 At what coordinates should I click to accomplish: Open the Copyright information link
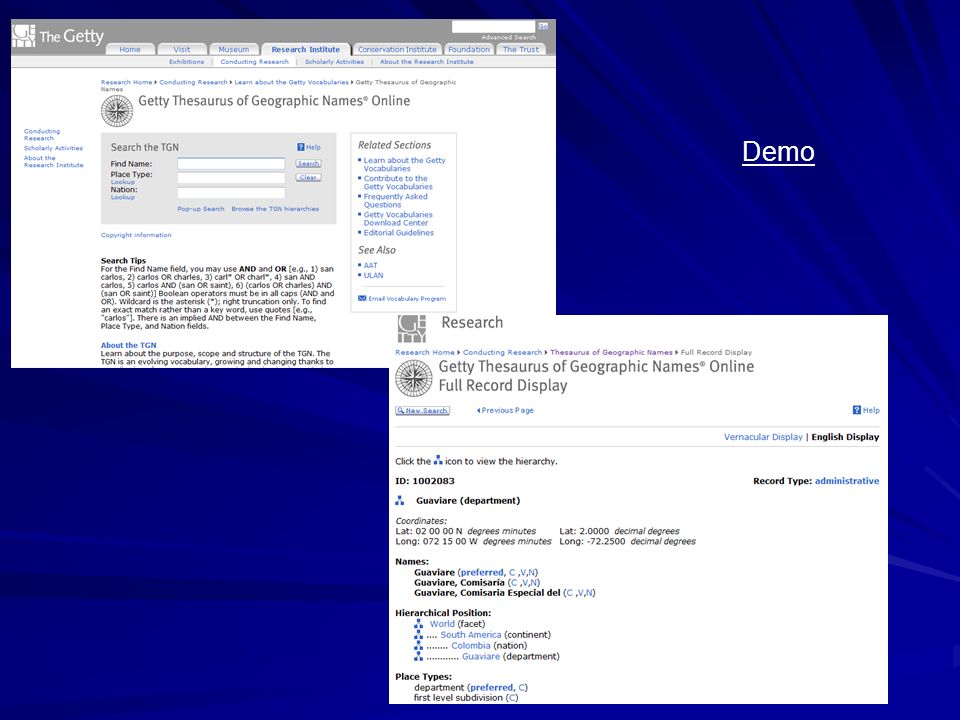[136, 235]
